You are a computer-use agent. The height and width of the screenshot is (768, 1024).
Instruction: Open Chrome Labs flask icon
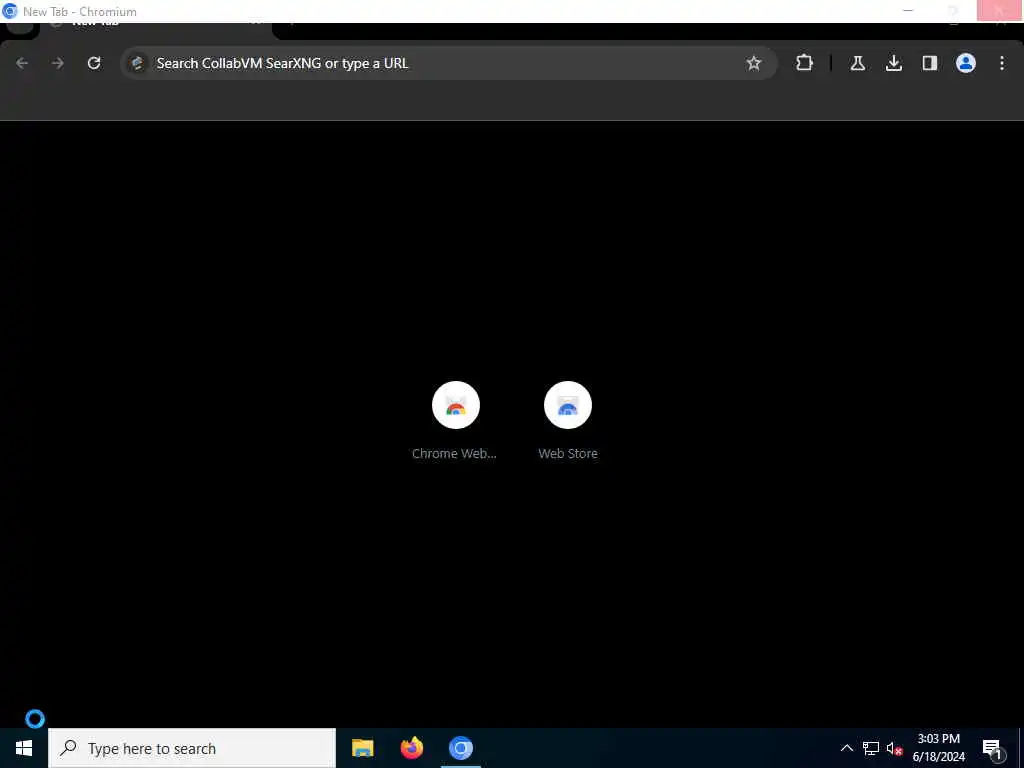coord(857,63)
